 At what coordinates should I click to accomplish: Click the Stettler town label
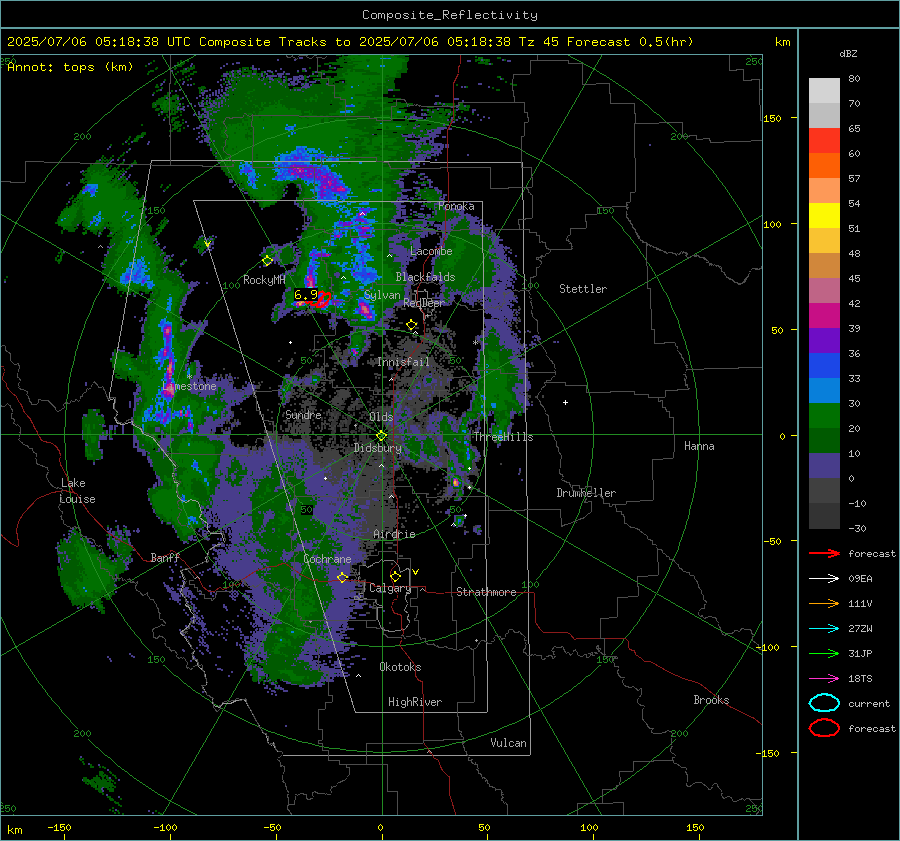coord(583,289)
